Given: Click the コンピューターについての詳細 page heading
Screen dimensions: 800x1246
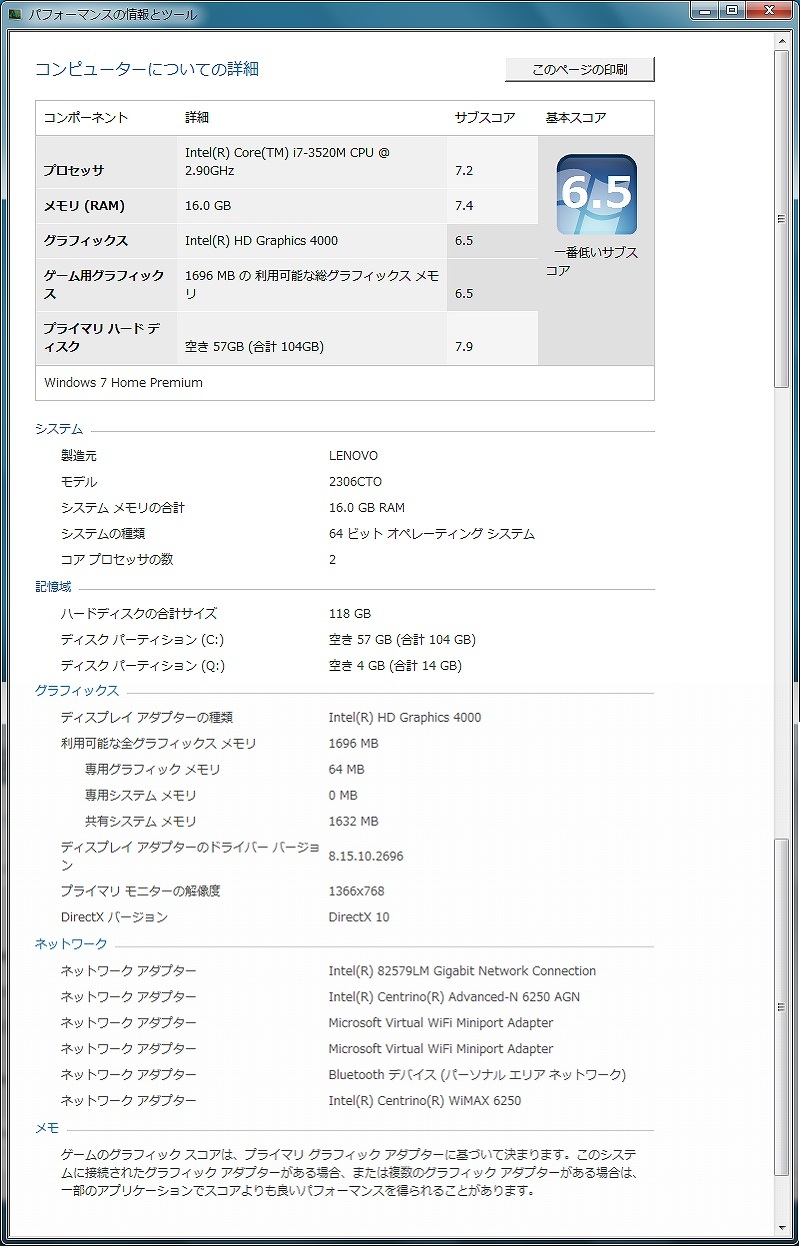Looking at the screenshot, I should (147, 69).
